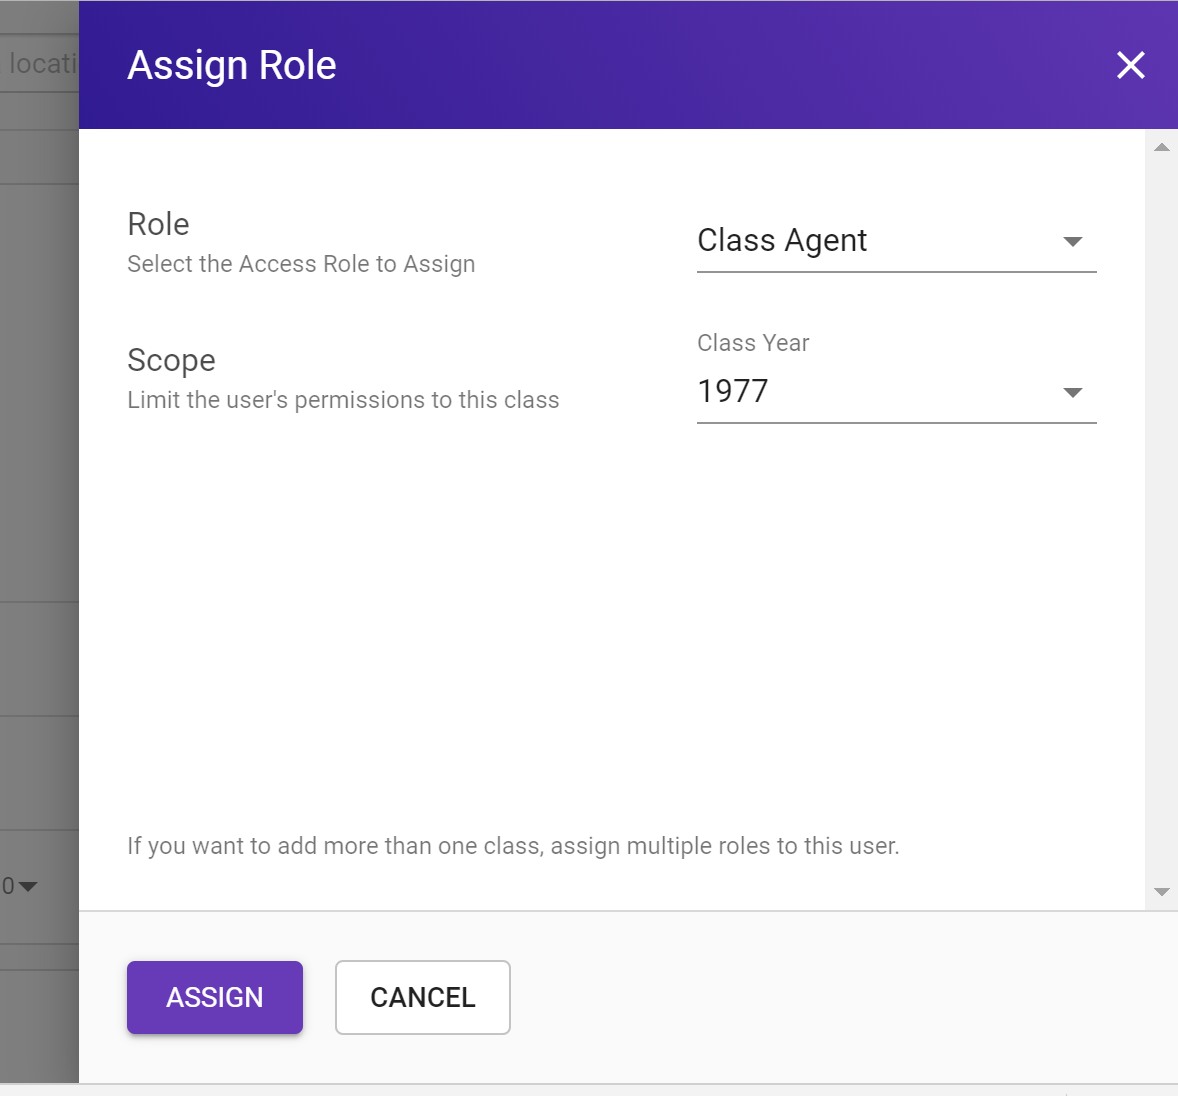
Task: Click the Assign Role dialog title
Action: click(x=232, y=66)
